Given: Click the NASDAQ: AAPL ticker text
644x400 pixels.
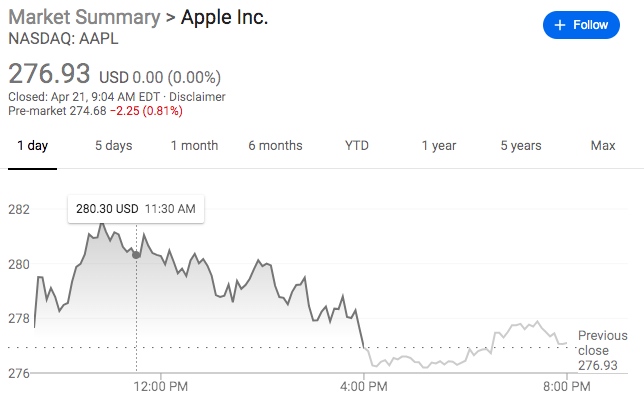Looking at the screenshot, I should point(51,40).
